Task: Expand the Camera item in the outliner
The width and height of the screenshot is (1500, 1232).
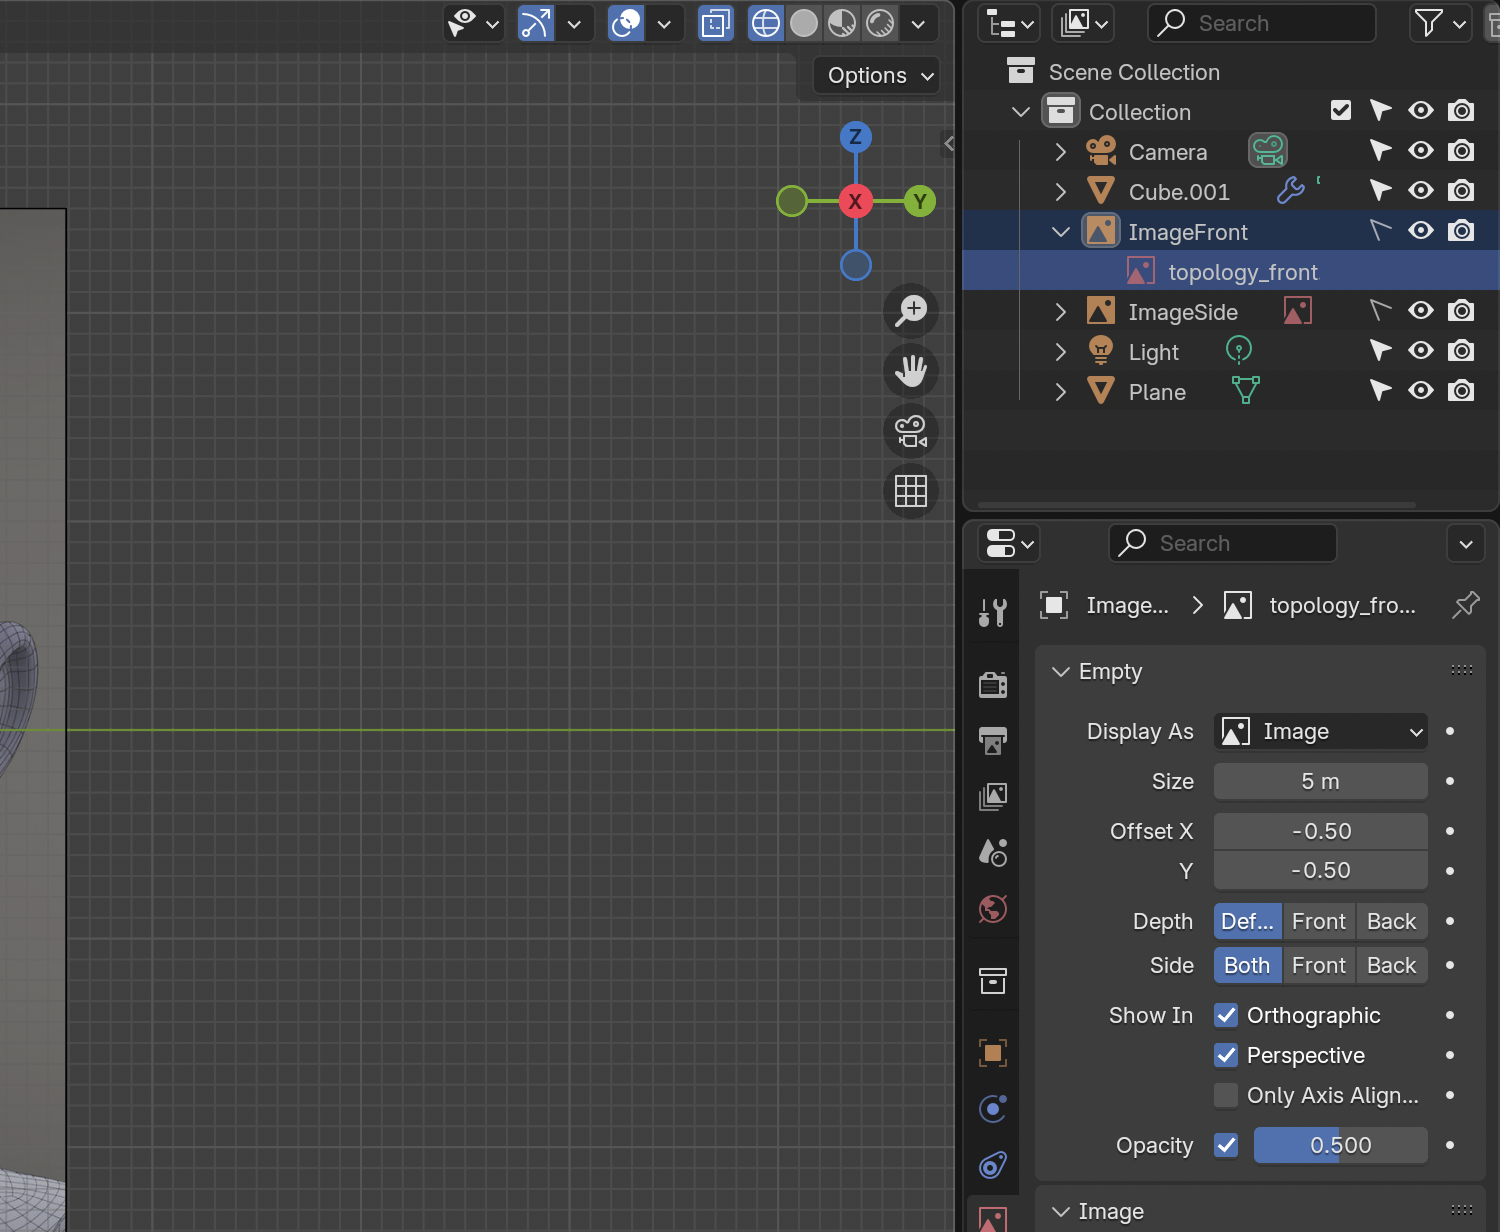Action: [x=1061, y=152]
